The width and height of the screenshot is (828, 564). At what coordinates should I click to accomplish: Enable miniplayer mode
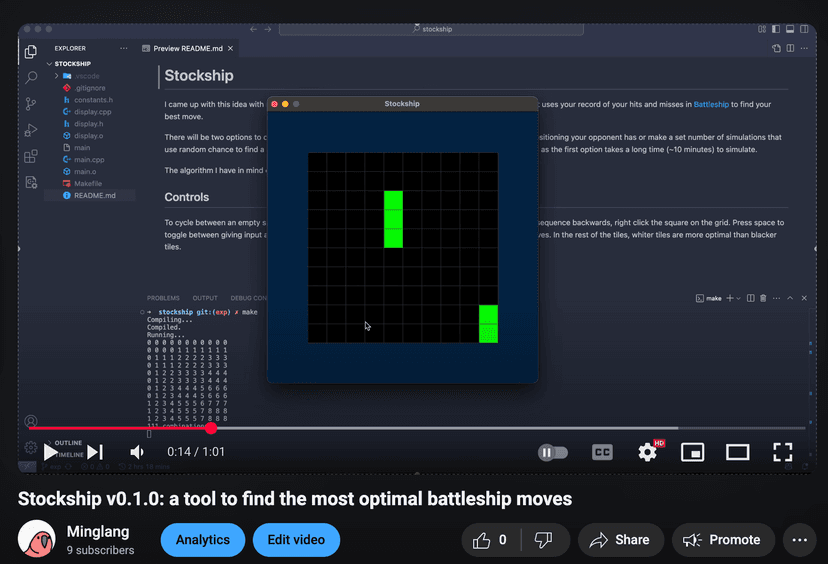692,452
